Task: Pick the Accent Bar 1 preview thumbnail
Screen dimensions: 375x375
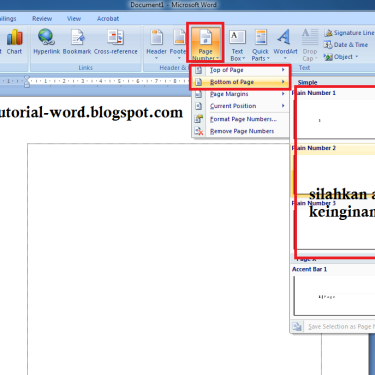Action: click(x=334, y=296)
